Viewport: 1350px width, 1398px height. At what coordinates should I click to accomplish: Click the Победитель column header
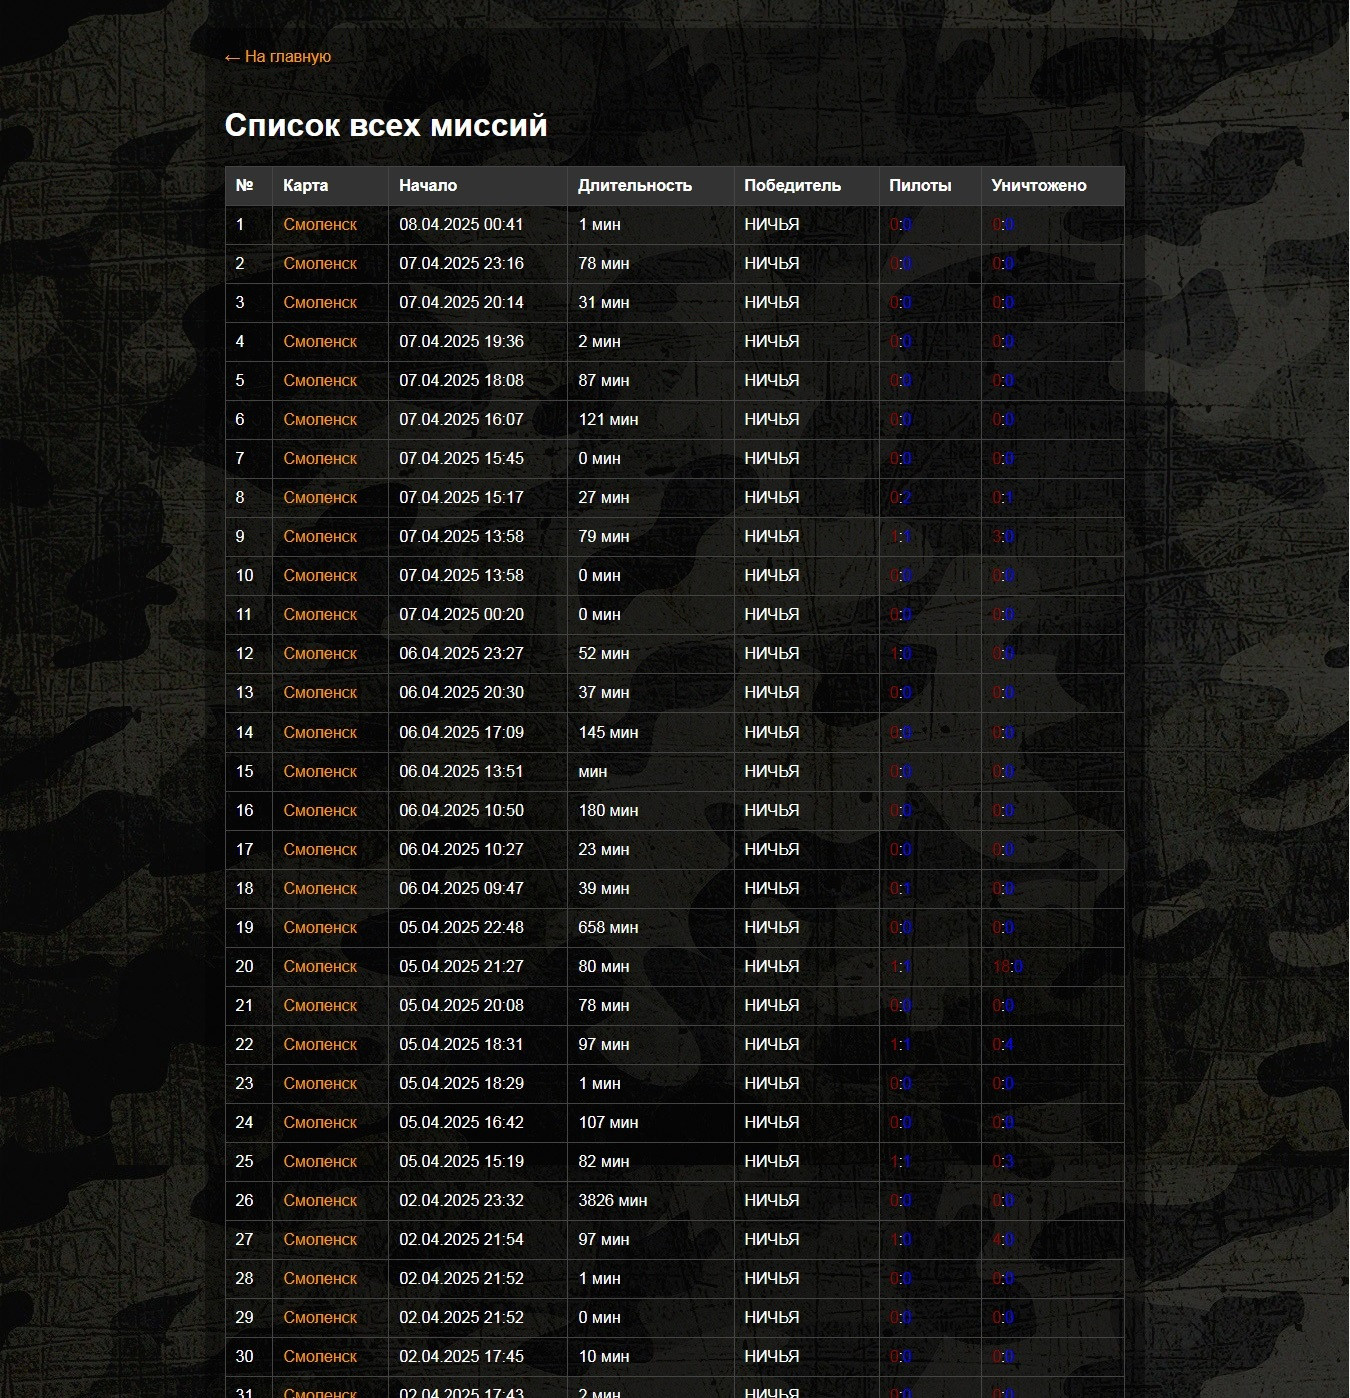(792, 186)
